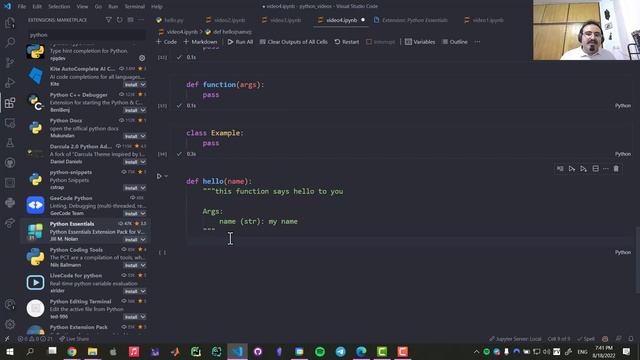Open more cell actions ellipsis in cell toolbar
The image size is (640, 360).
(x=606, y=169)
